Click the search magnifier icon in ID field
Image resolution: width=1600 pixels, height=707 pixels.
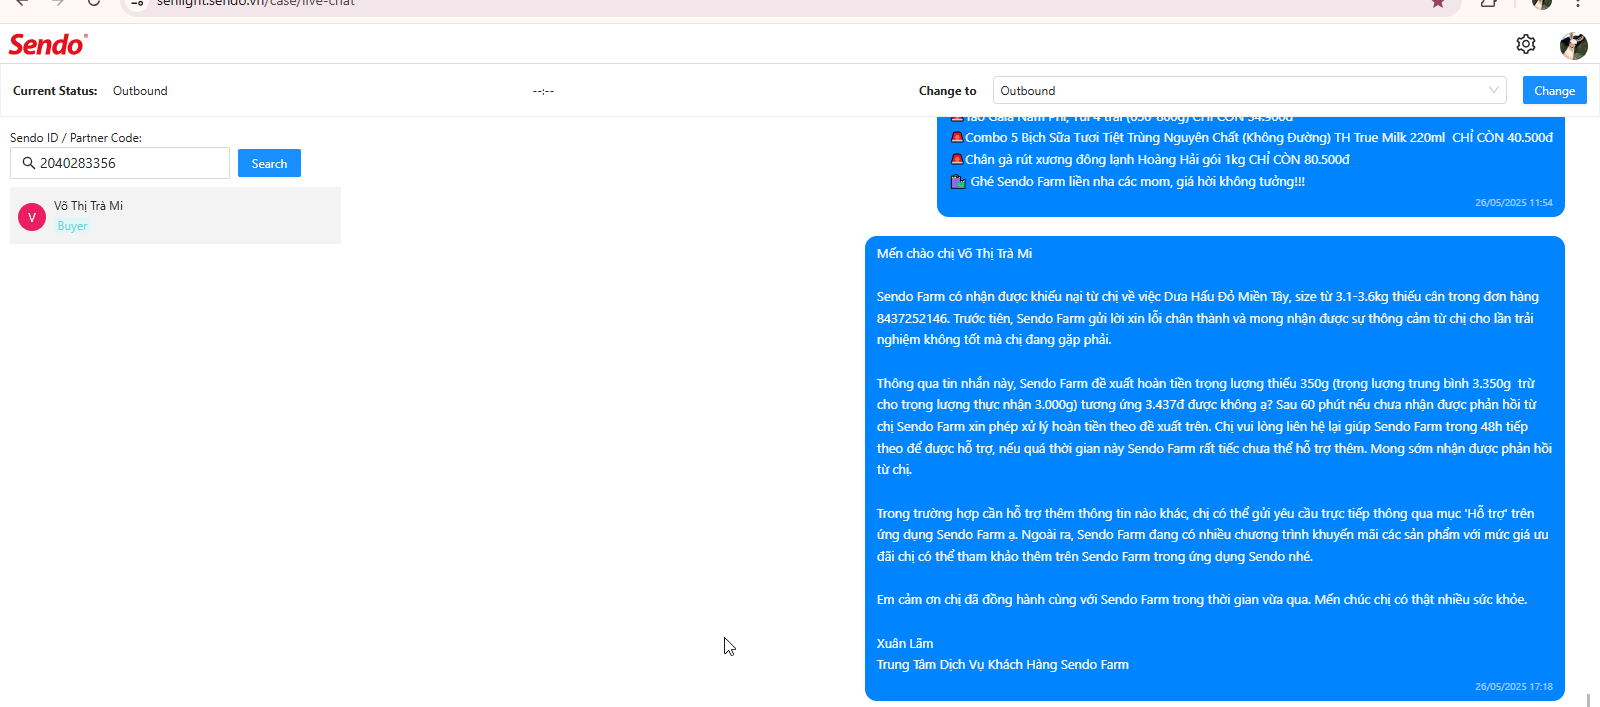pos(29,163)
